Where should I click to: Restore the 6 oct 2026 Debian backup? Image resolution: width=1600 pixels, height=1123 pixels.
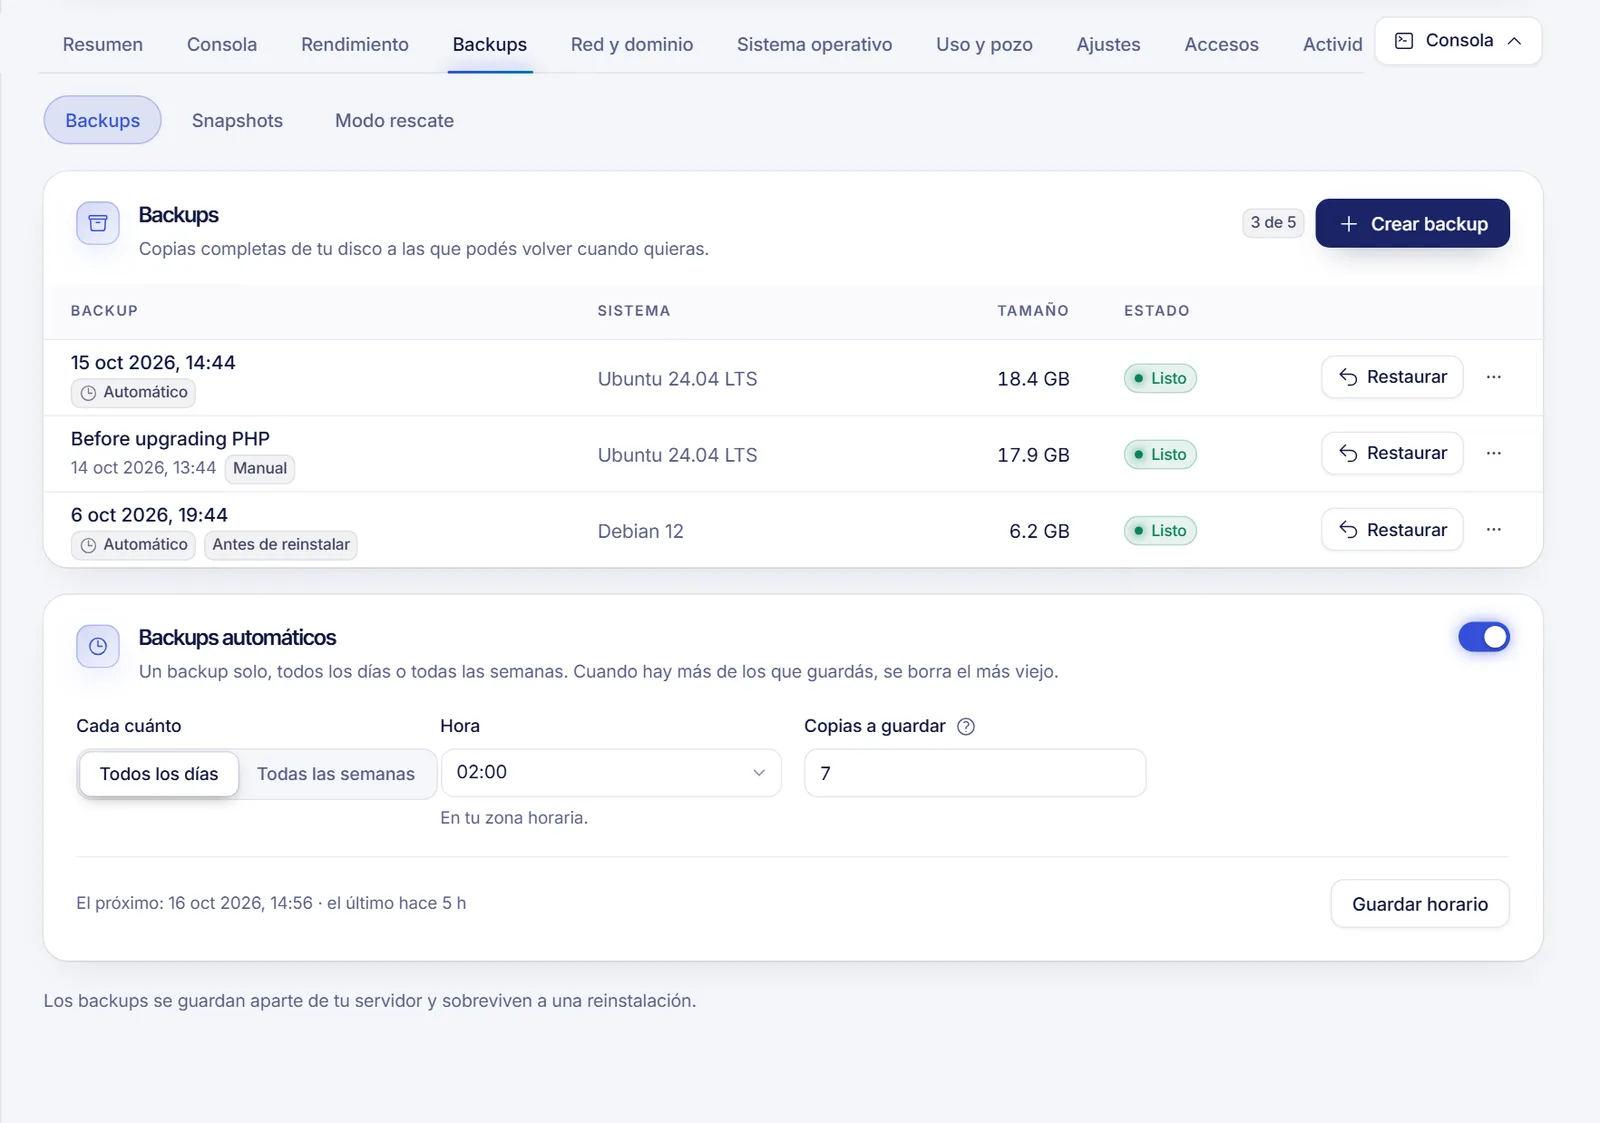coord(1392,529)
